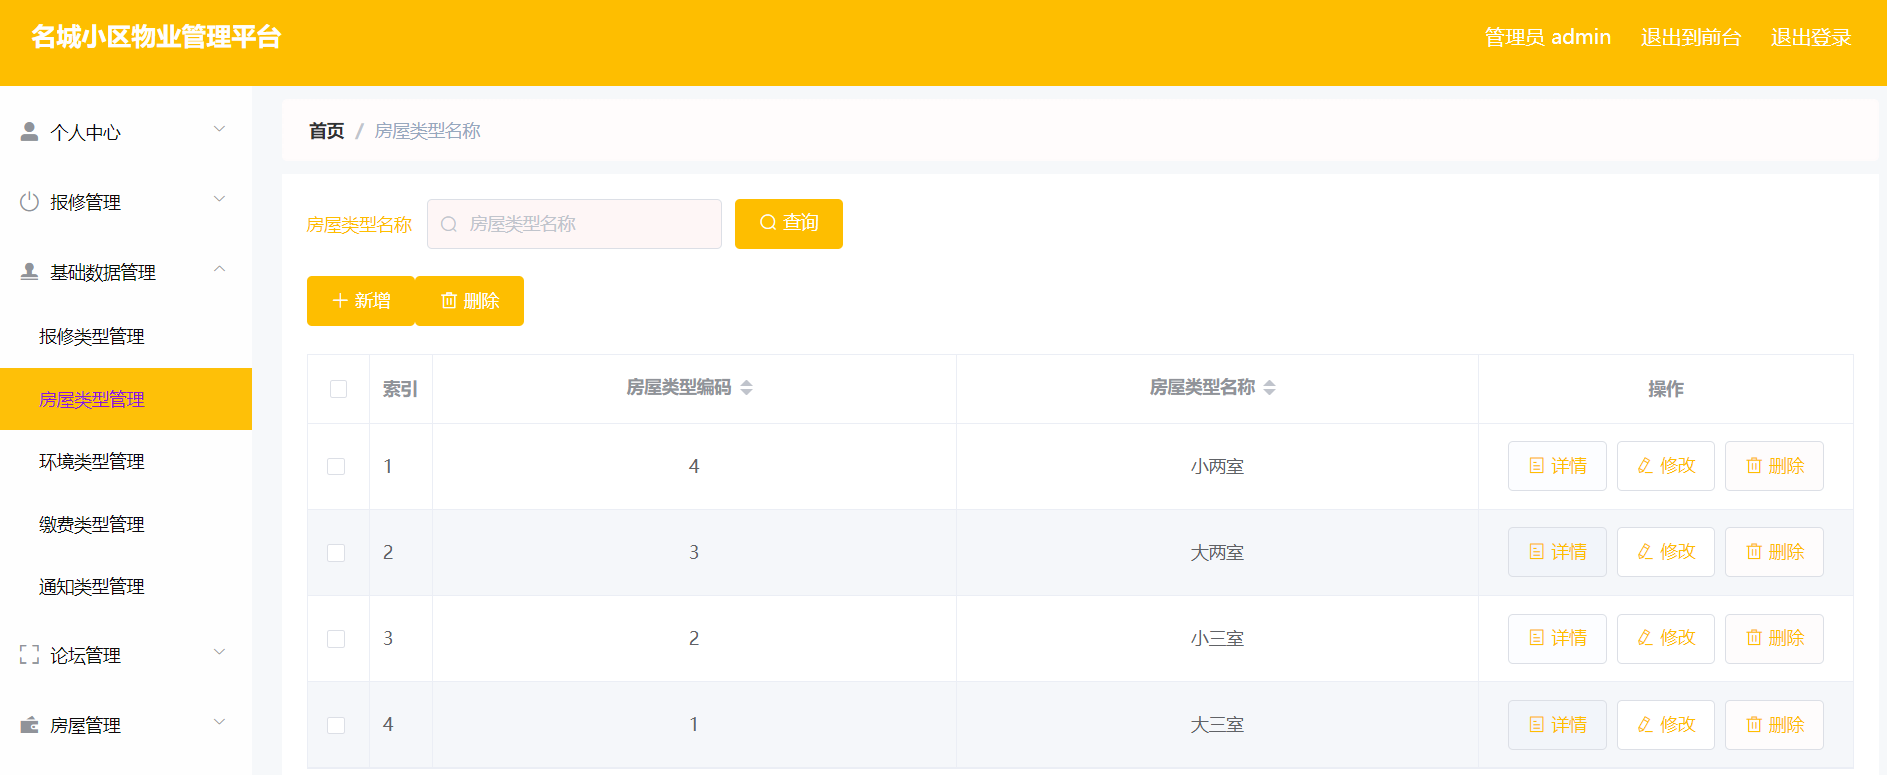Click the person icon beside 个人中心
Image resolution: width=1887 pixels, height=775 pixels.
(x=29, y=131)
